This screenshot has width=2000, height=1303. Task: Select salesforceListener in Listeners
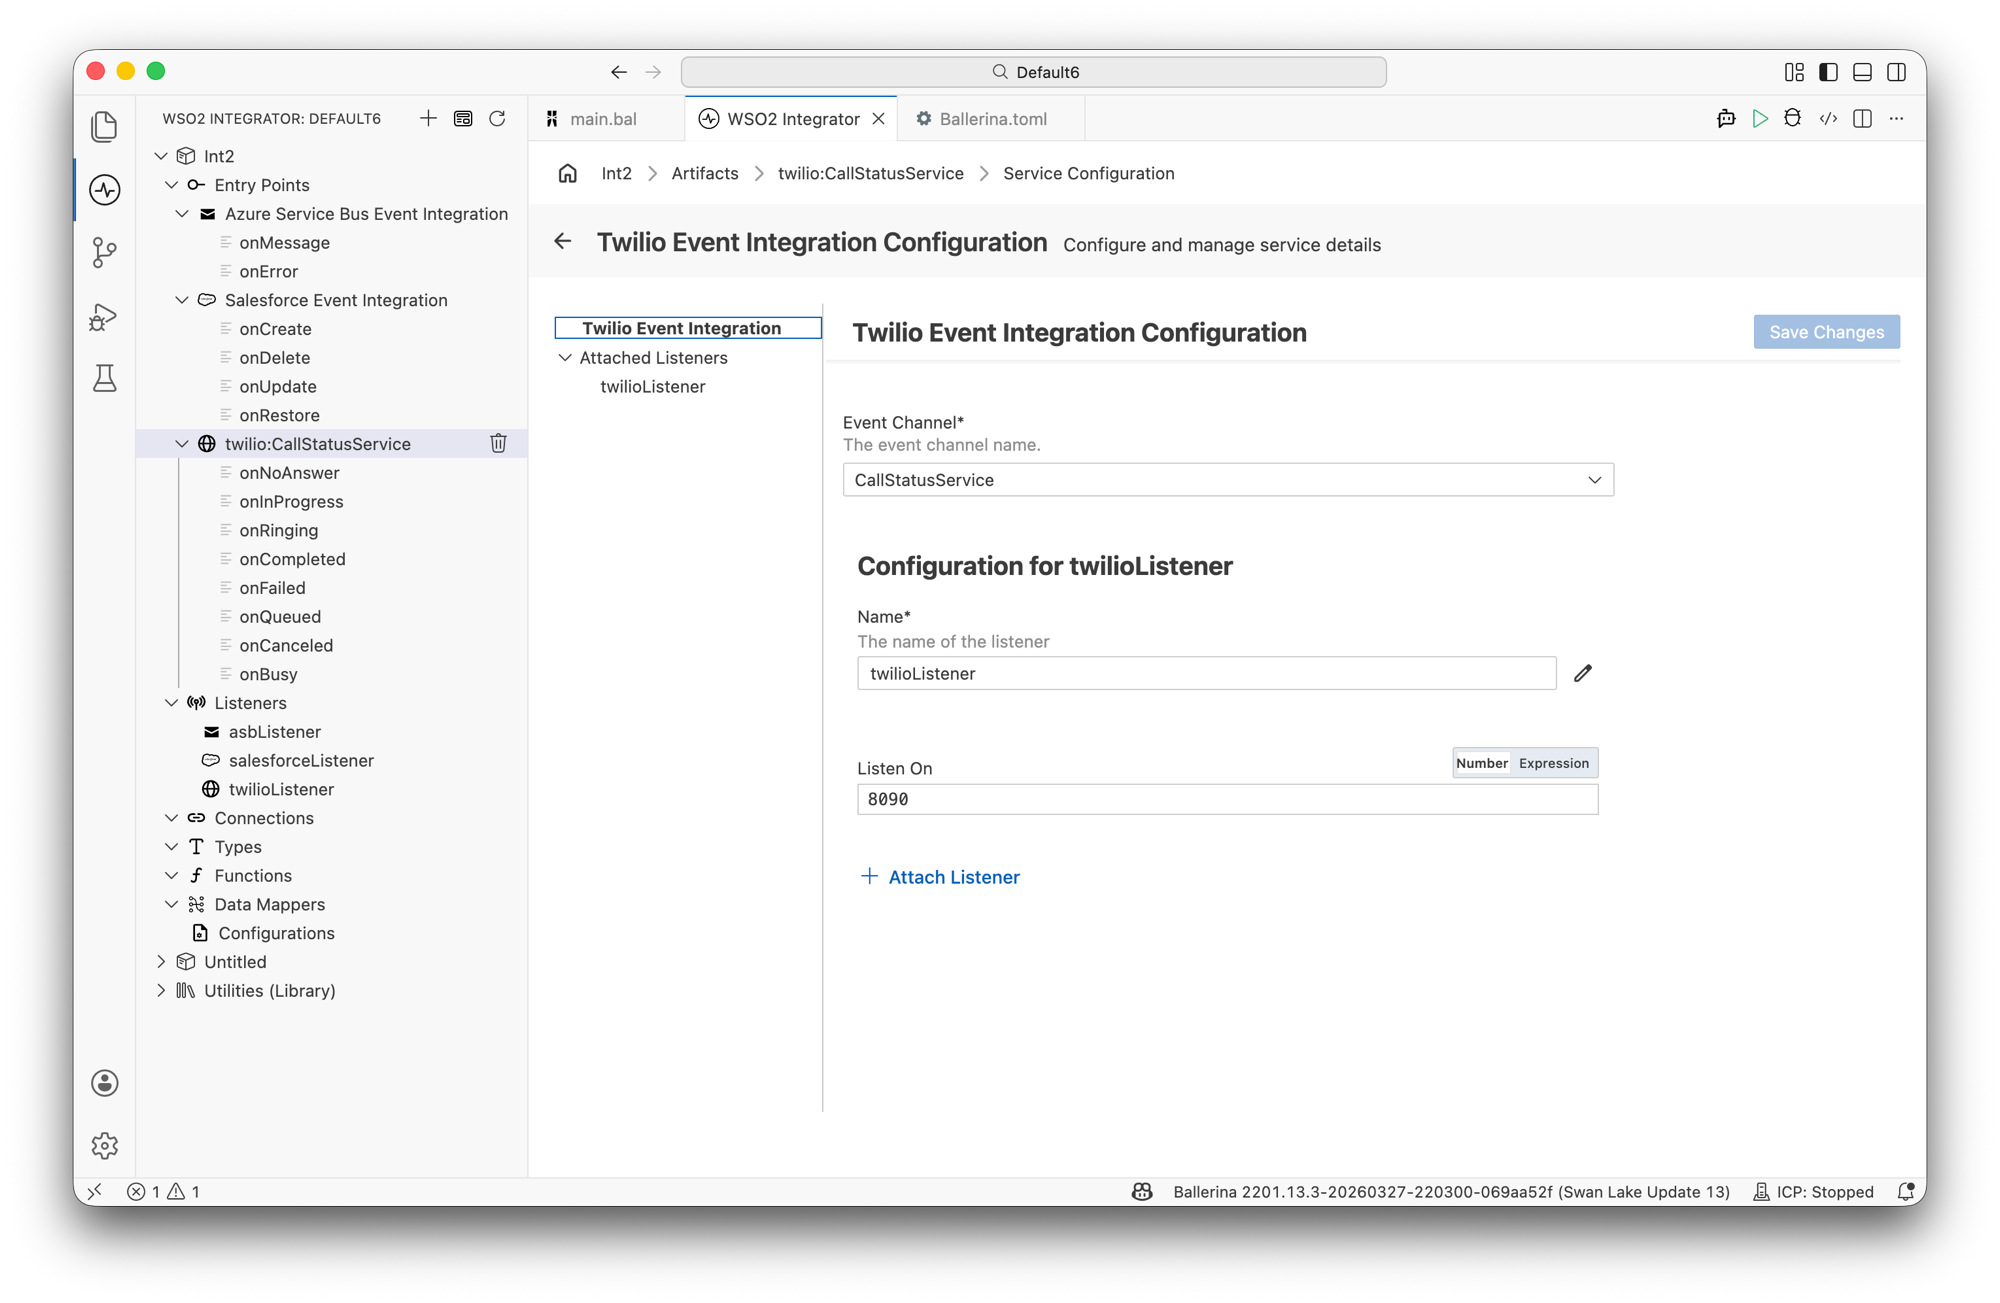point(301,760)
